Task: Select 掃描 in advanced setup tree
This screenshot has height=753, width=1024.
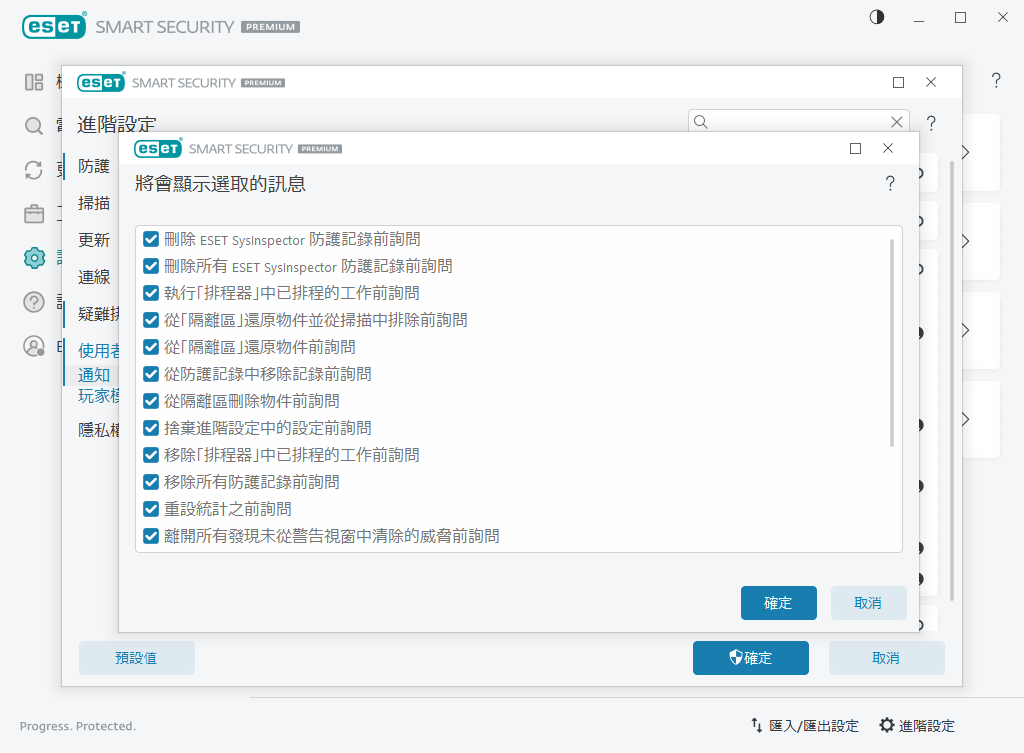Action: [x=93, y=203]
